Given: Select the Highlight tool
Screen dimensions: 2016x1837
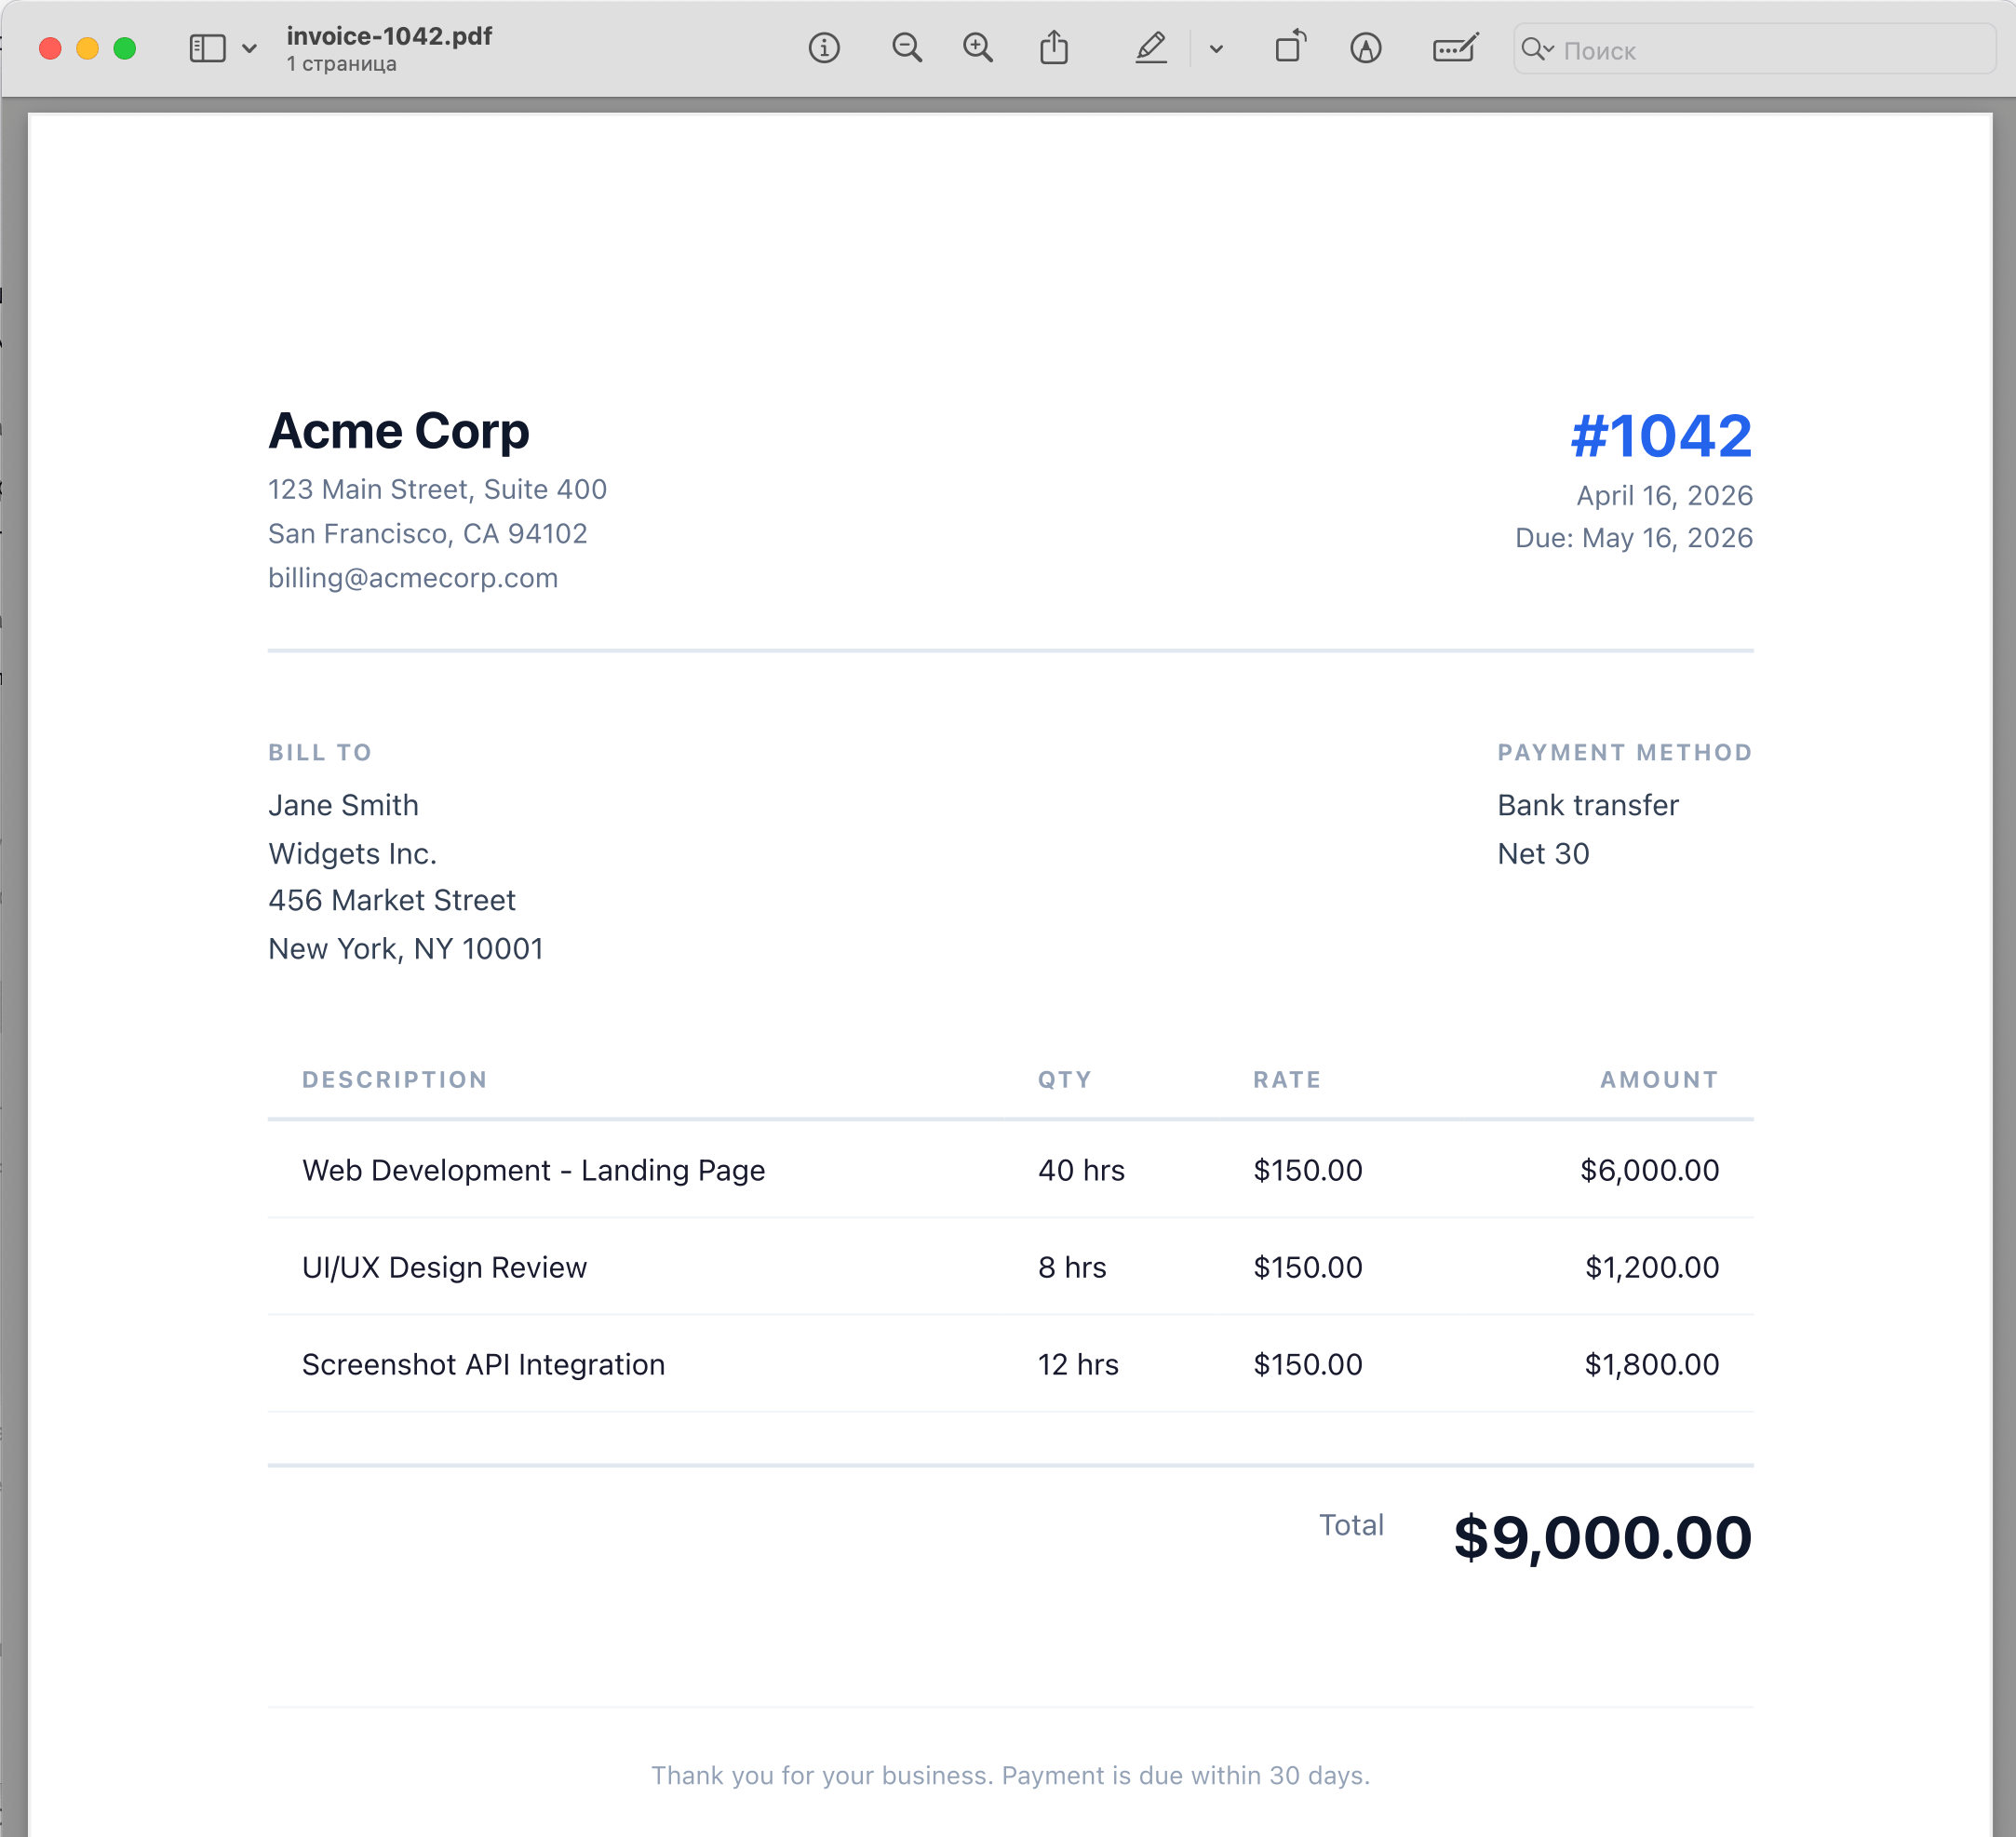Looking at the screenshot, I should point(1151,47).
